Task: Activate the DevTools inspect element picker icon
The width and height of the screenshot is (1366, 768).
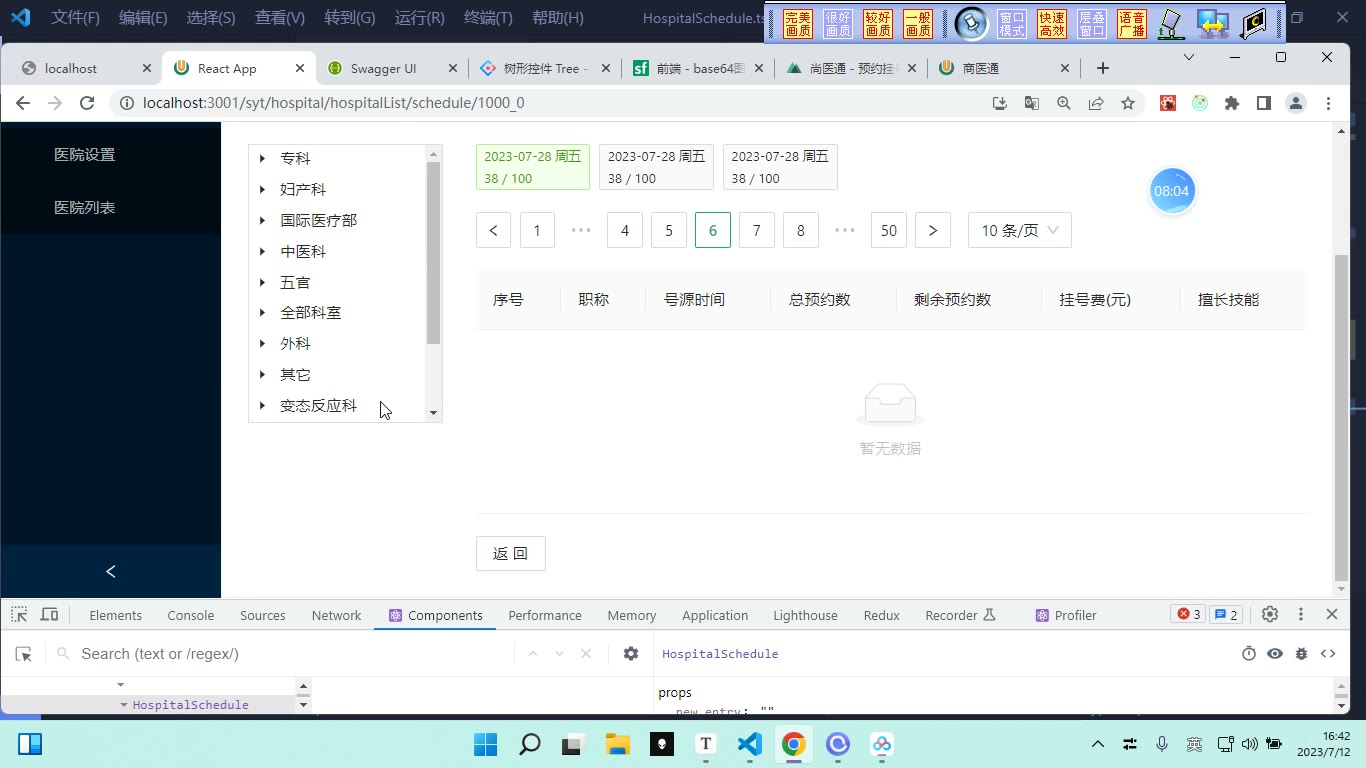Action: (19, 615)
